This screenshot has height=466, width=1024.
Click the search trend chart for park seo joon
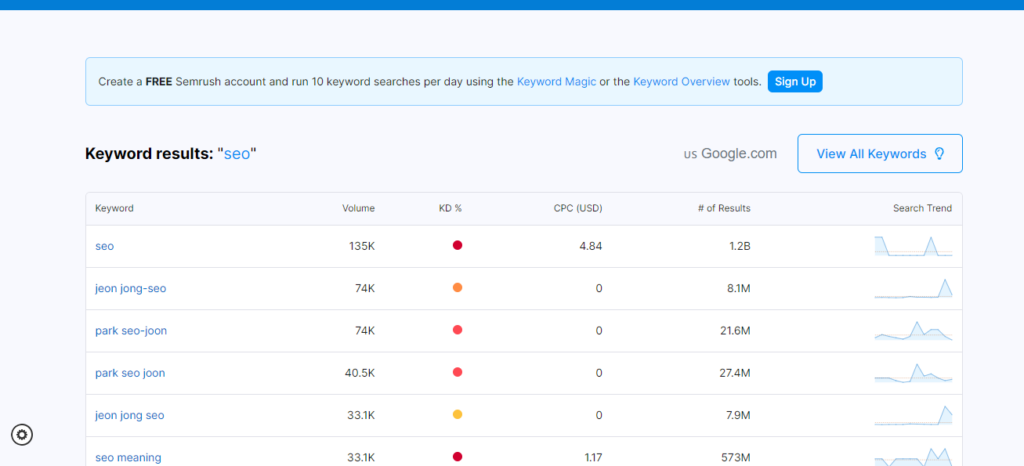point(913,373)
